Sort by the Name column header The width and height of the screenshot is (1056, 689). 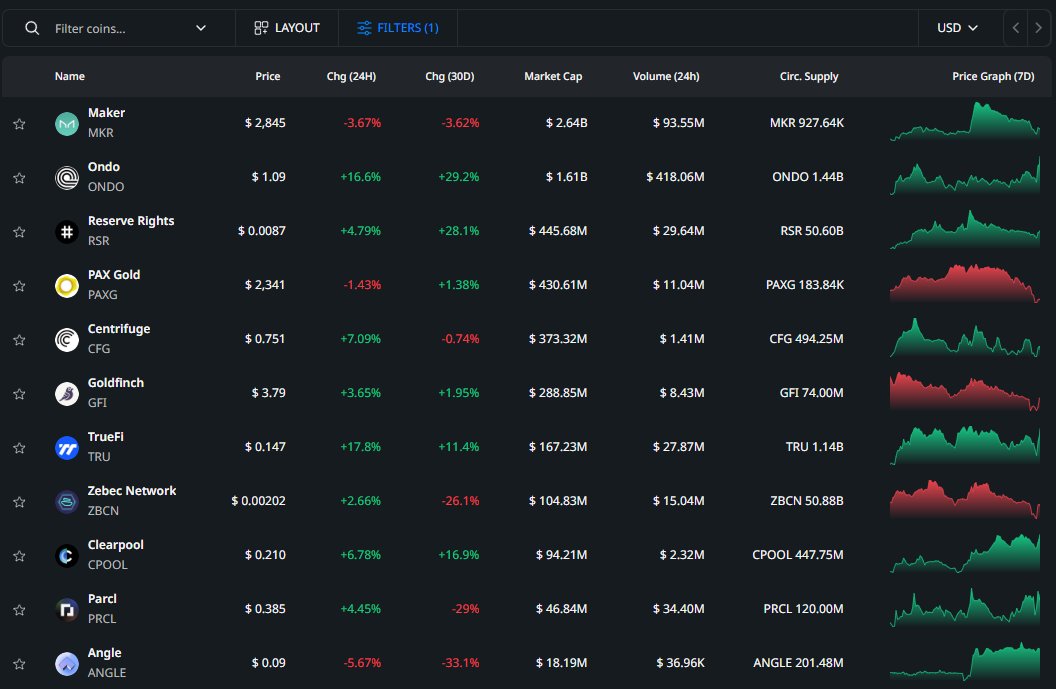coord(69,76)
